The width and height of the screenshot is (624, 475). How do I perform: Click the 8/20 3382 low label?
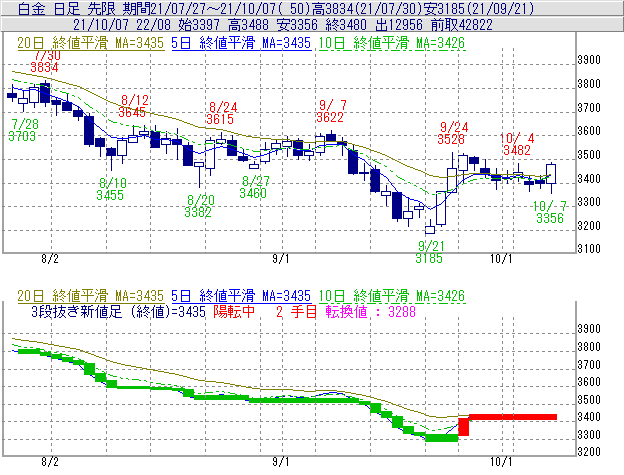click(199, 206)
